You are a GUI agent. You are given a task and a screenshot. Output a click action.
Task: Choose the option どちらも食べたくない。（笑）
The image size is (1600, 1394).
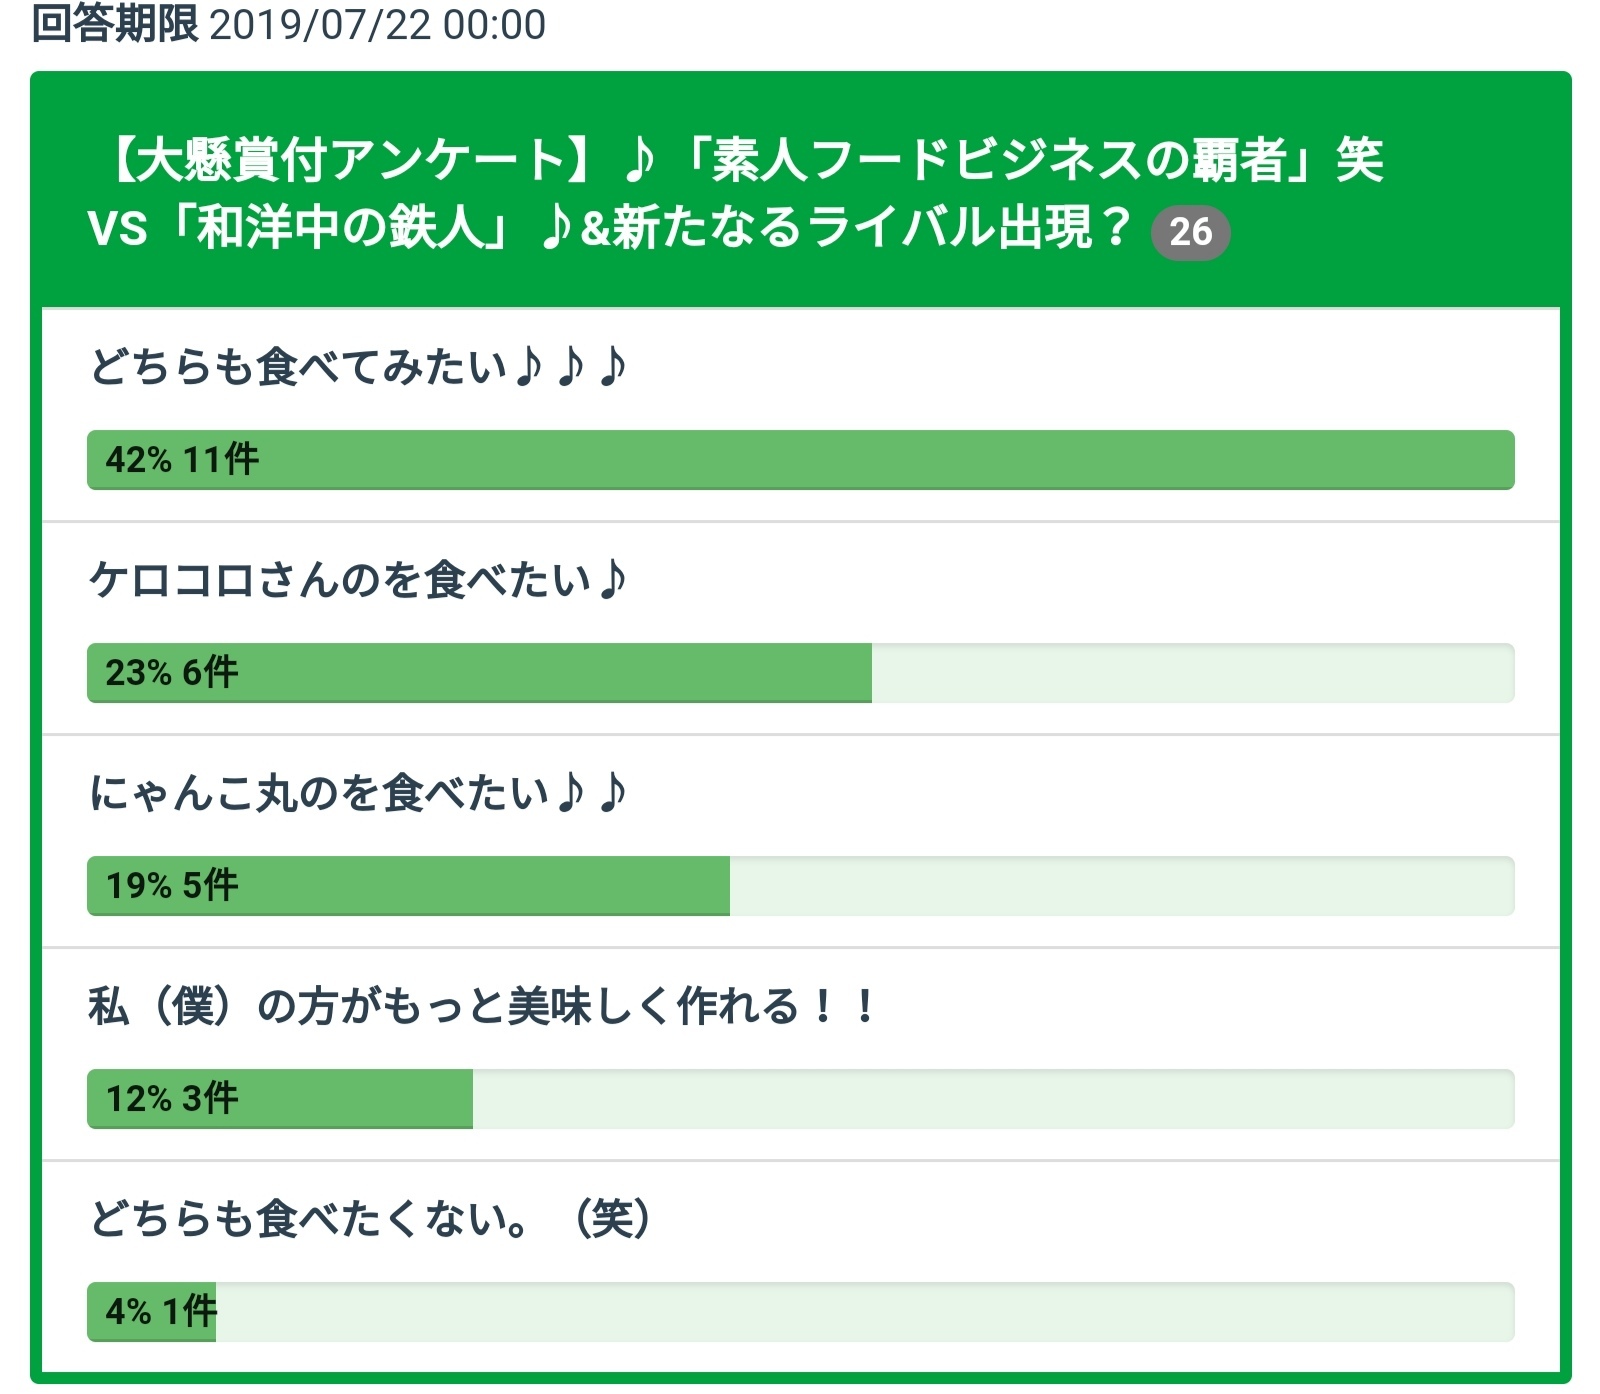click(370, 1219)
